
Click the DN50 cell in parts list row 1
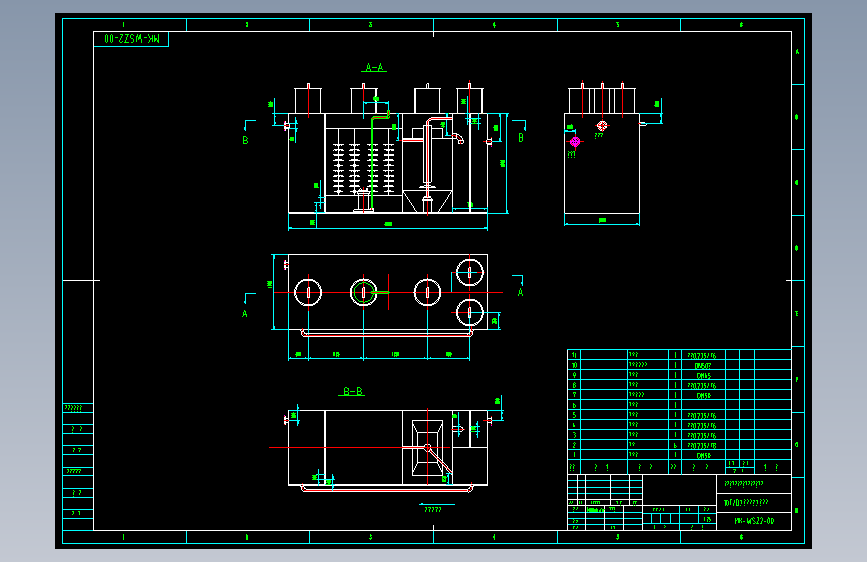(703, 456)
